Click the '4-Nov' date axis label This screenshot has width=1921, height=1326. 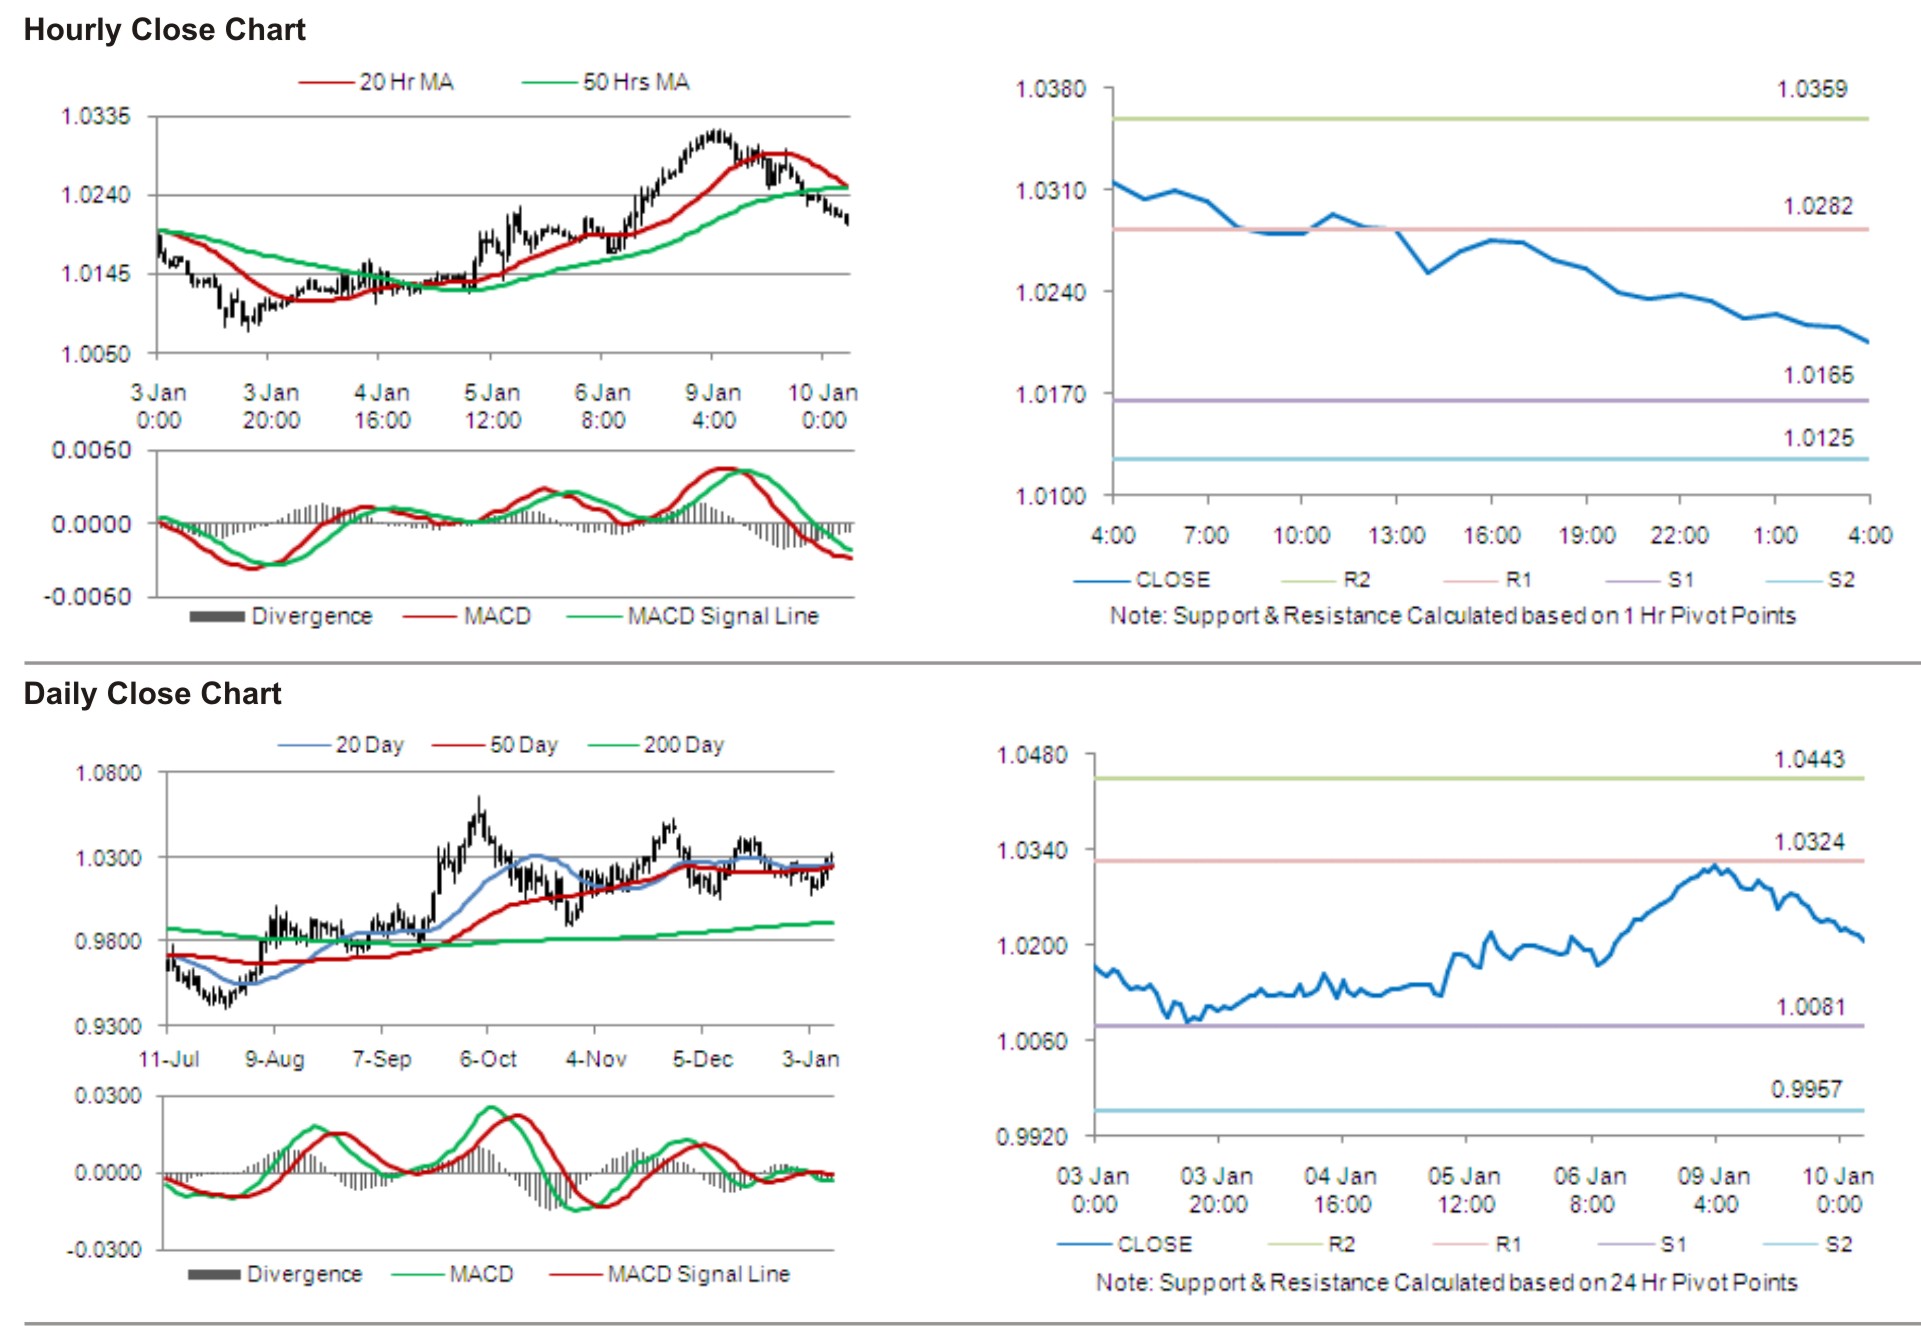(x=596, y=1059)
